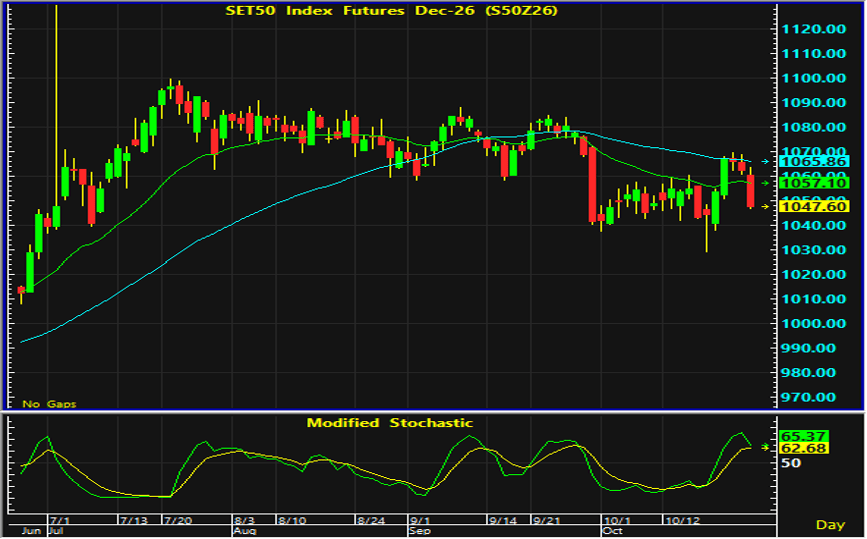The image size is (867, 539).
Task: Click the yellow 1047.60 last price label
Action: 813,206
